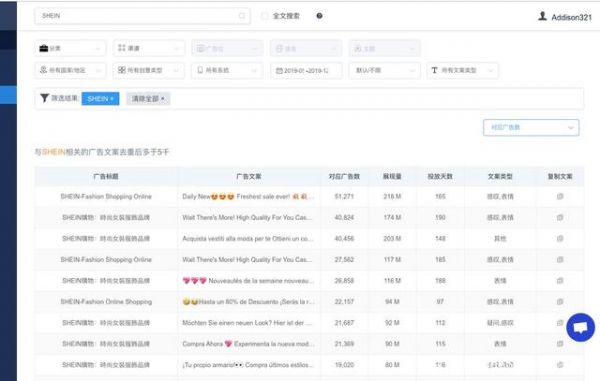Image resolution: width=600 pixels, height=381 pixels.
Task: Select ad text 'Daily New Freshest sale ever'
Action: (x=248, y=197)
